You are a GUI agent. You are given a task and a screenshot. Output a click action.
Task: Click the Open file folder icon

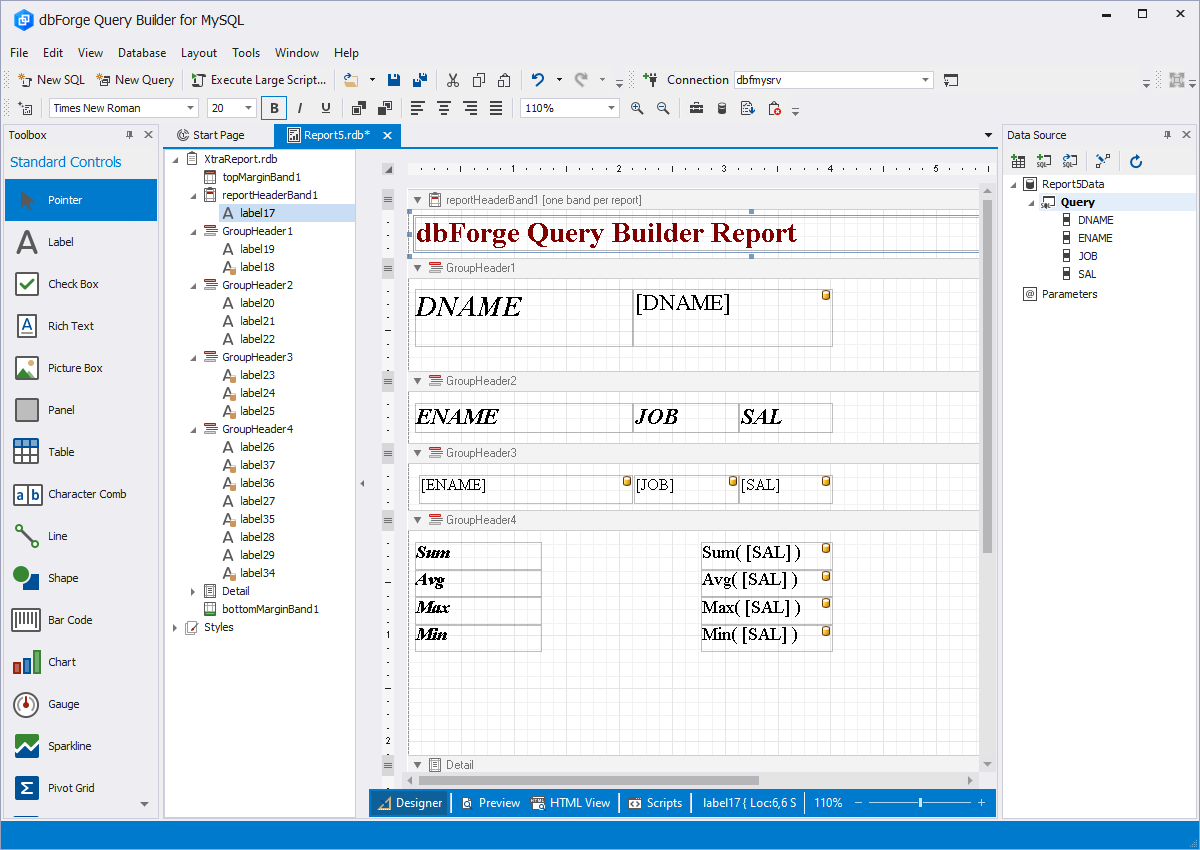(350, 80)
